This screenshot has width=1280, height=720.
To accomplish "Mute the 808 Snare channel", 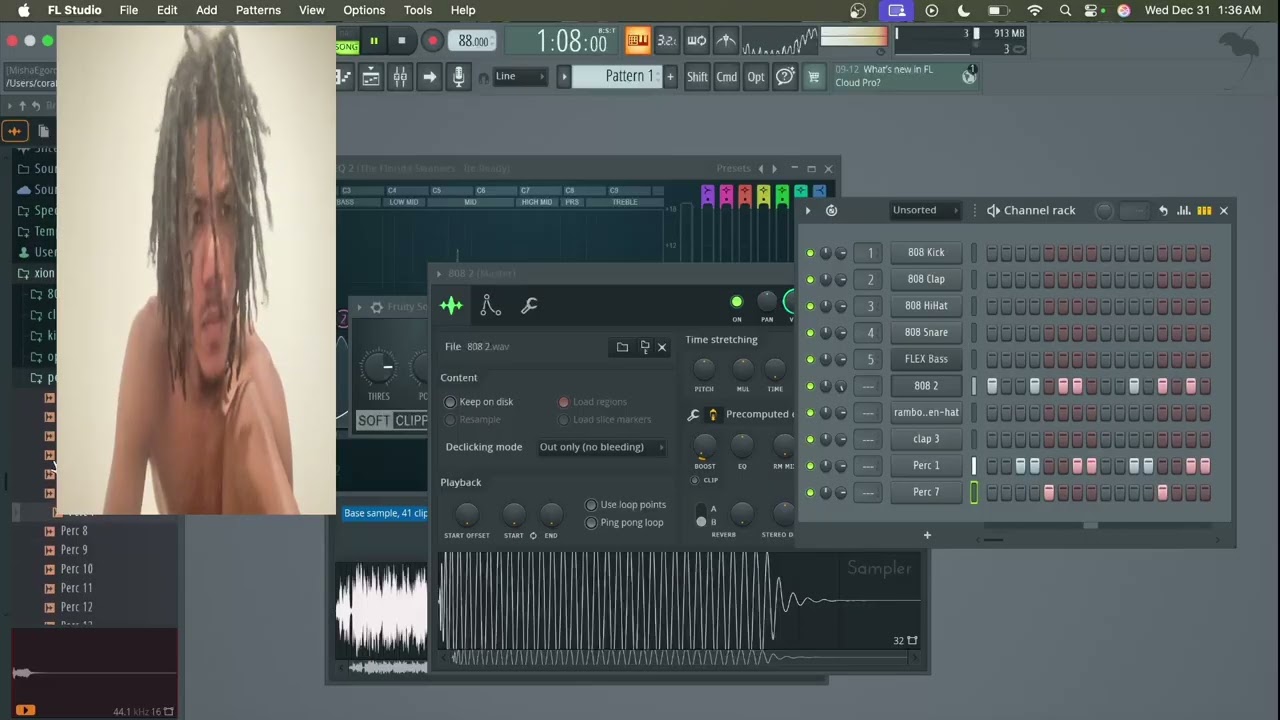I will (x=810, y=333).
